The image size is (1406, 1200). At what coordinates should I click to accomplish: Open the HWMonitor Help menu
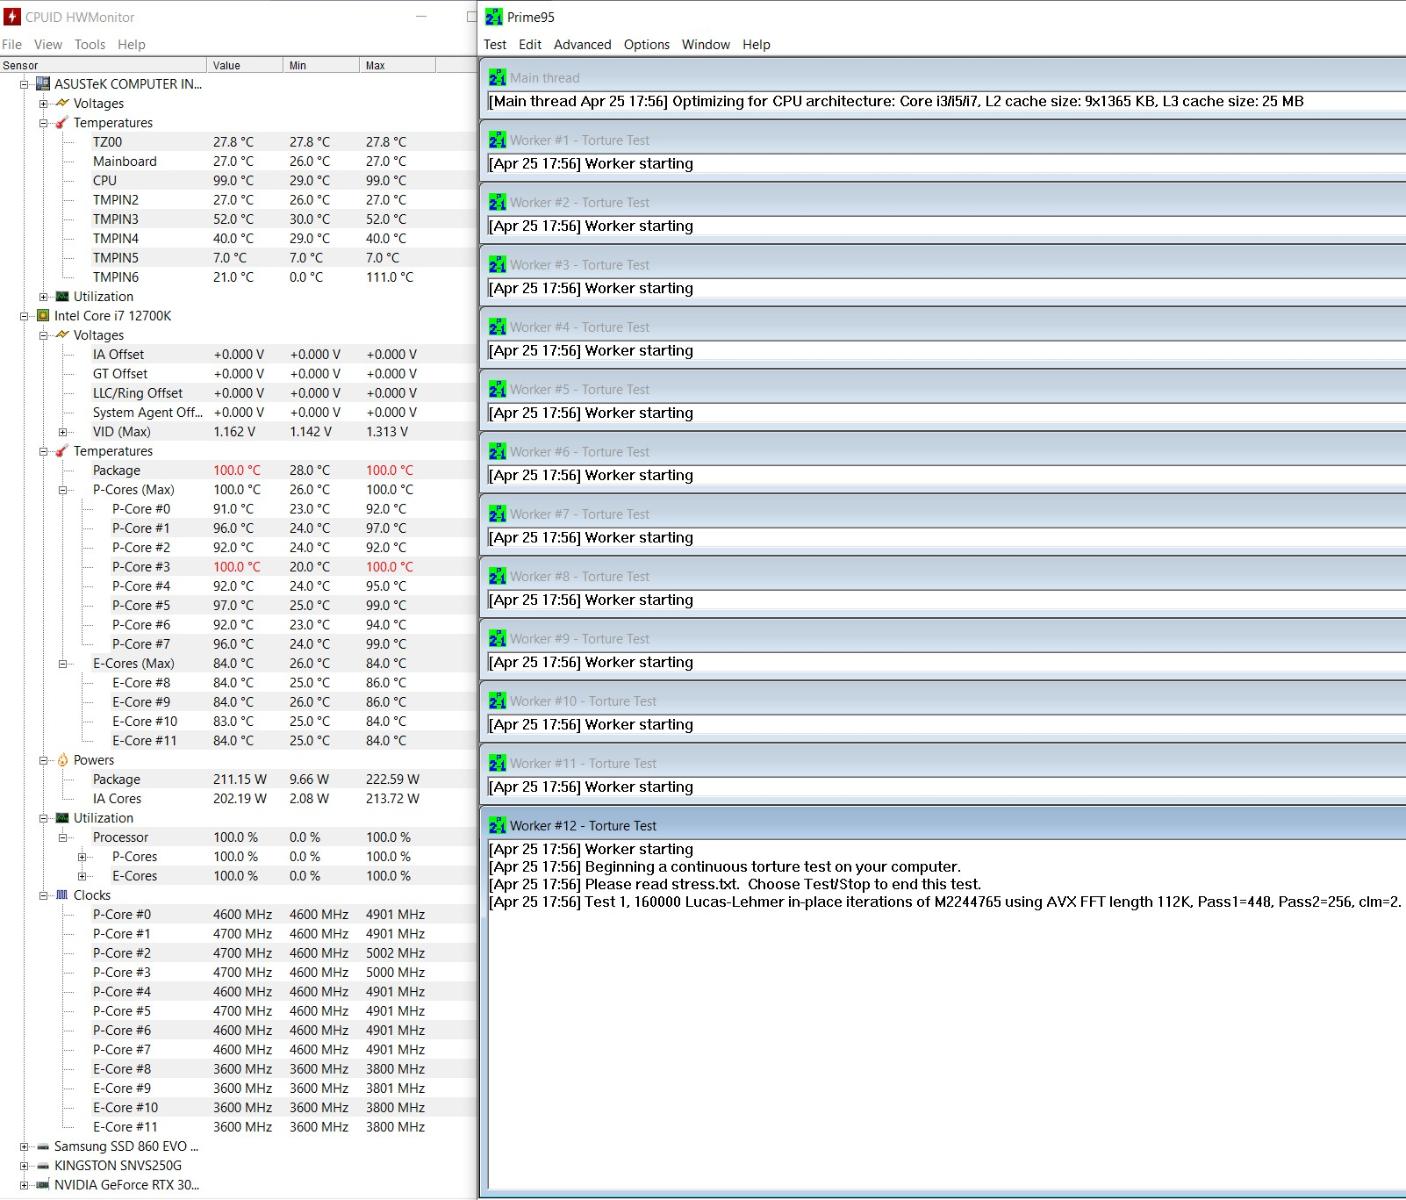click(x=131, y=44)
